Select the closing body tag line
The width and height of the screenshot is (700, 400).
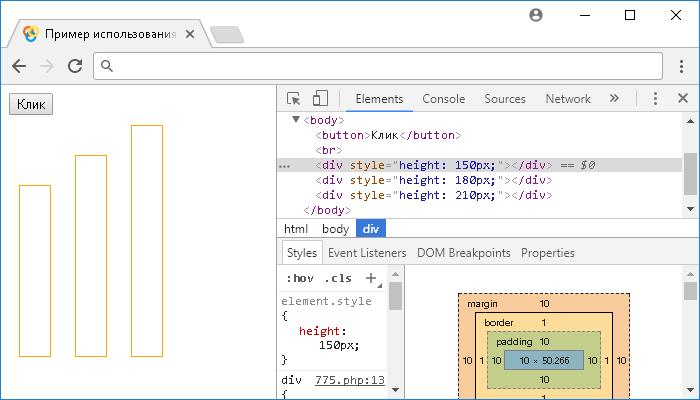327,210
